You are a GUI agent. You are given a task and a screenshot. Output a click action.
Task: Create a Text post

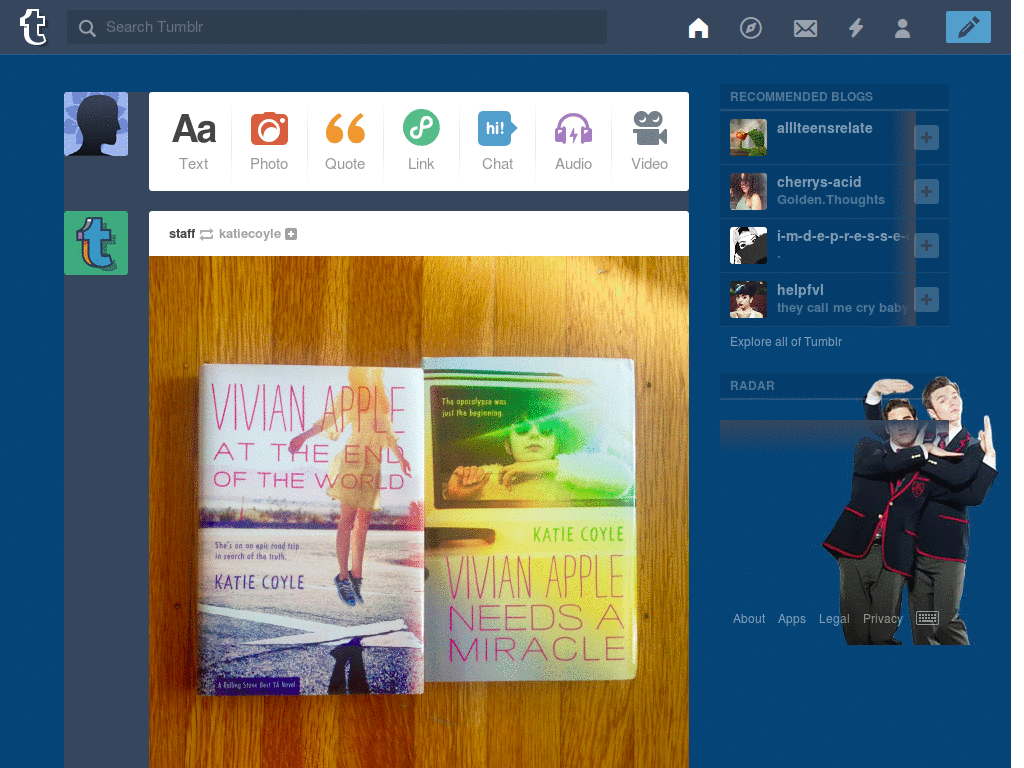click(193, 141)
